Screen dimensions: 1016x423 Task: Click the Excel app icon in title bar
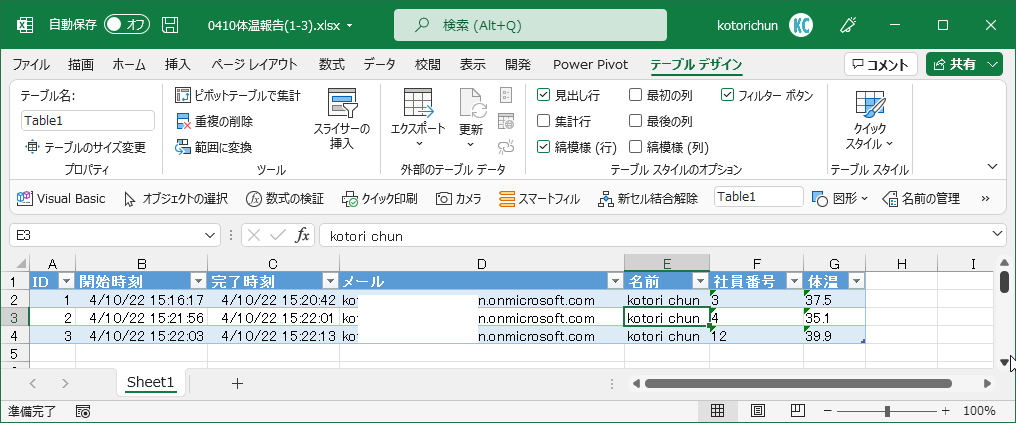coord(25,25)
